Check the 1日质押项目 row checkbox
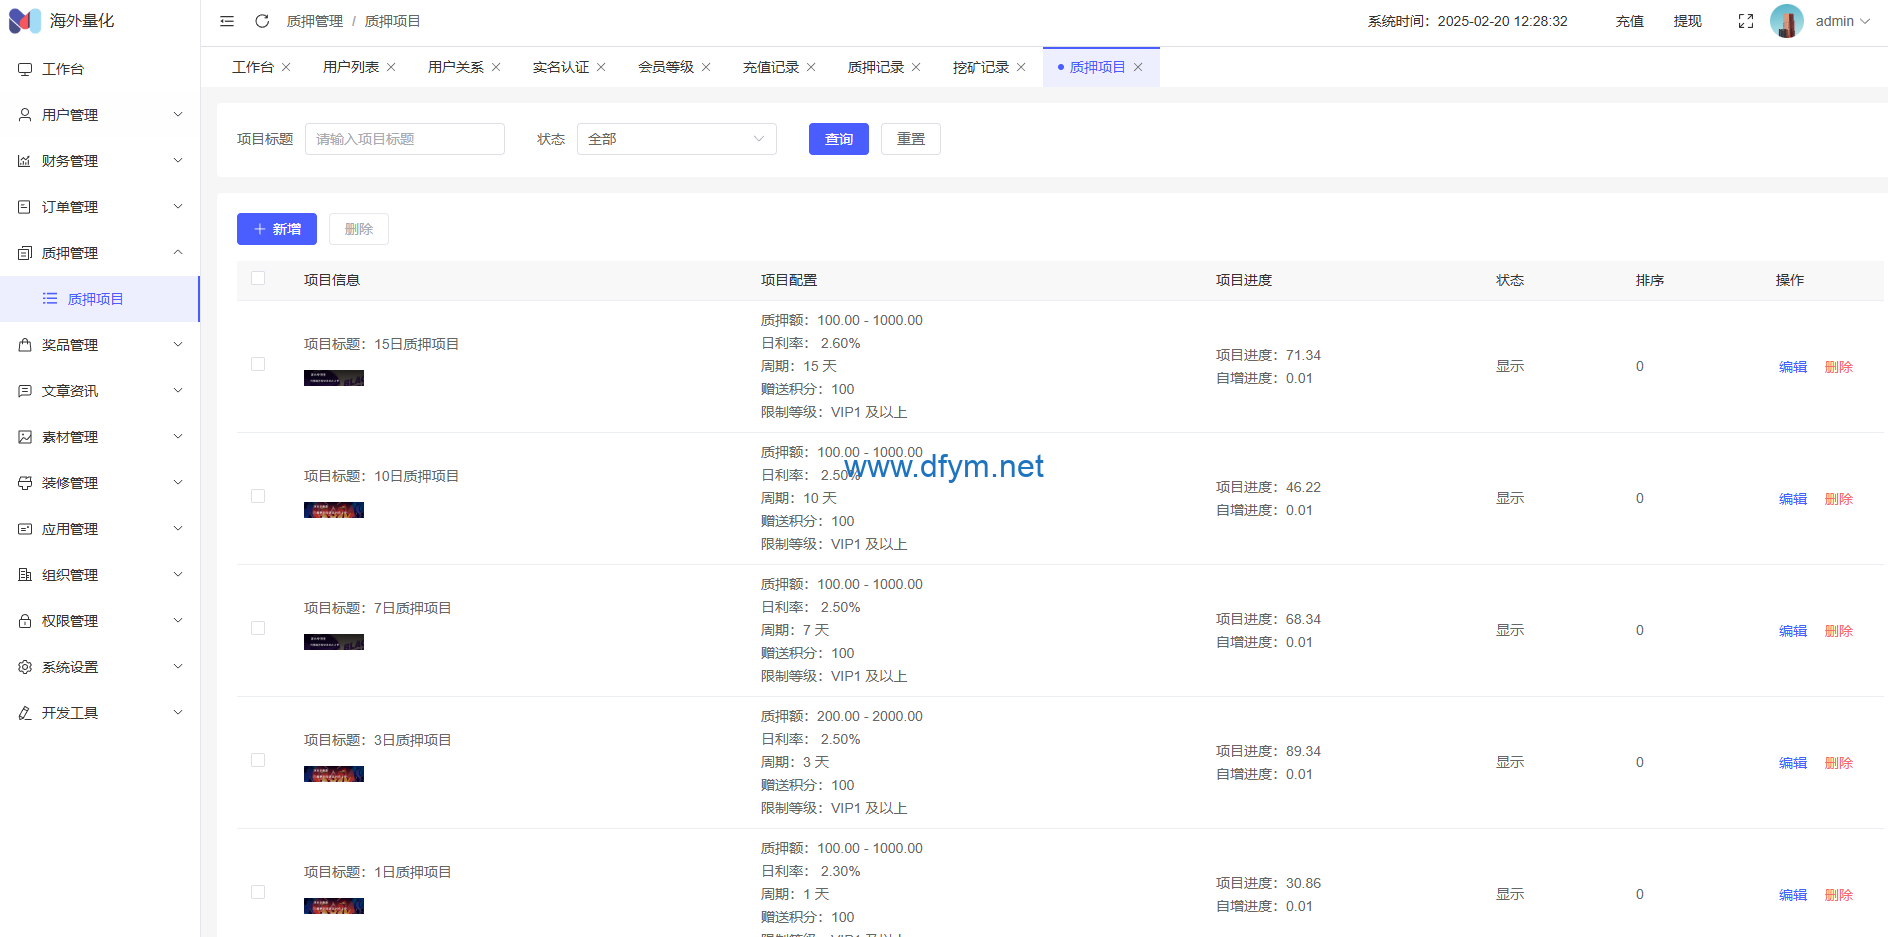 point(258,892)
